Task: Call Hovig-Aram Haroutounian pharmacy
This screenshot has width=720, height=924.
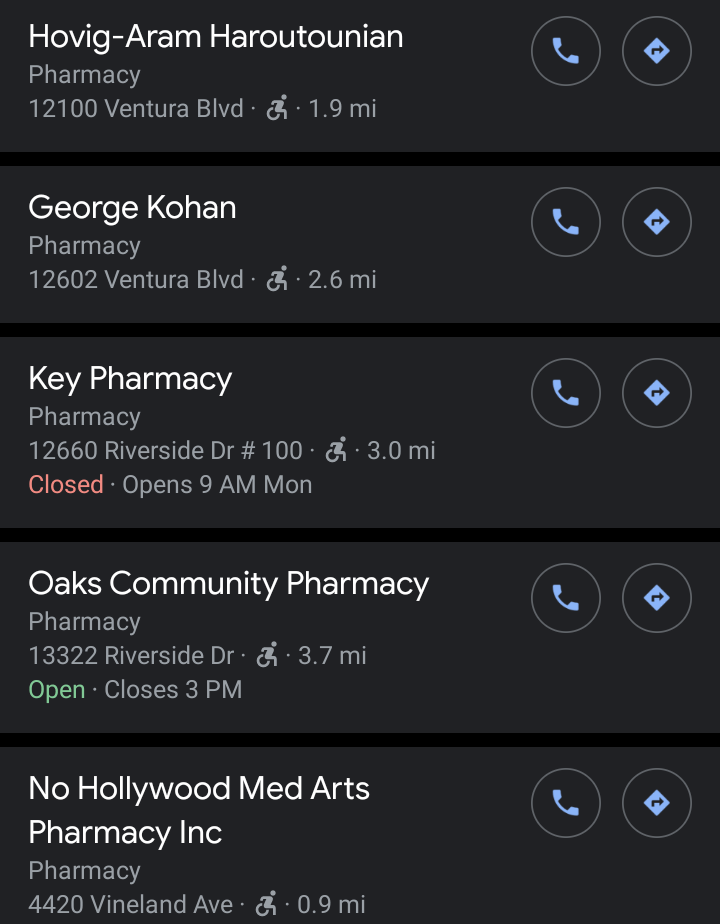Action: click(x=566, y=51)
